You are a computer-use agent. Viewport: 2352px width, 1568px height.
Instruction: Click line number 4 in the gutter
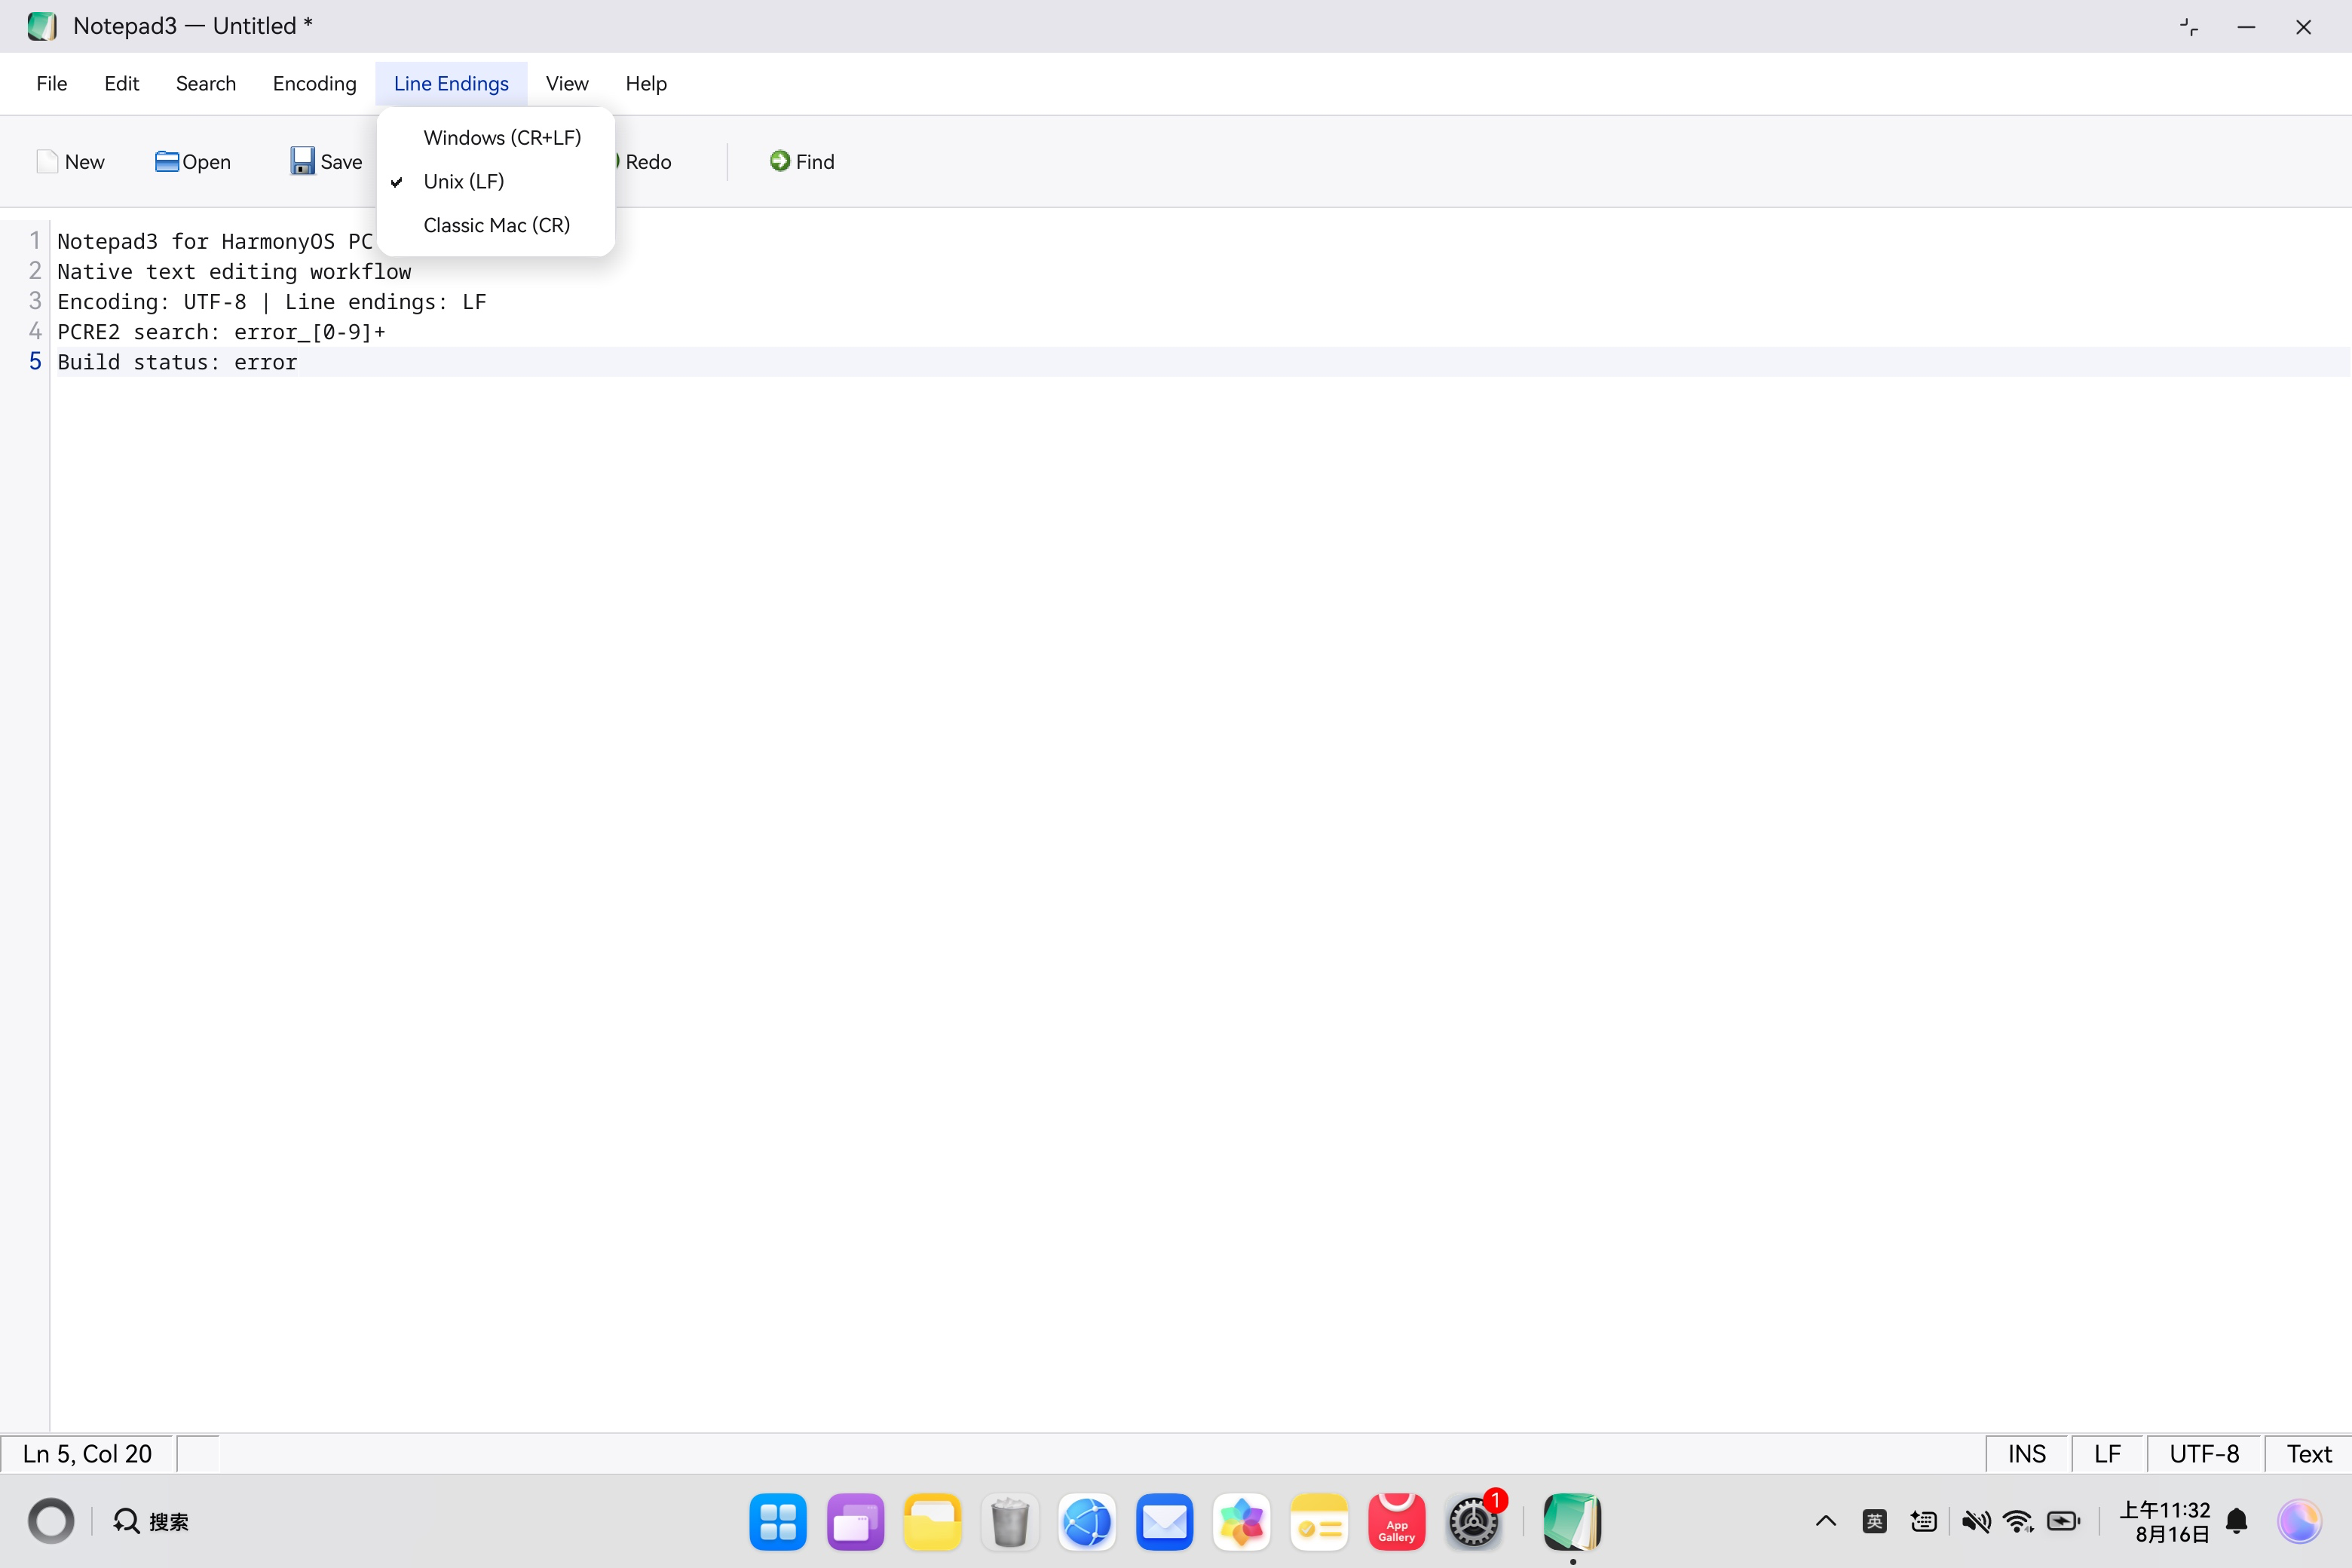(35, 331)
